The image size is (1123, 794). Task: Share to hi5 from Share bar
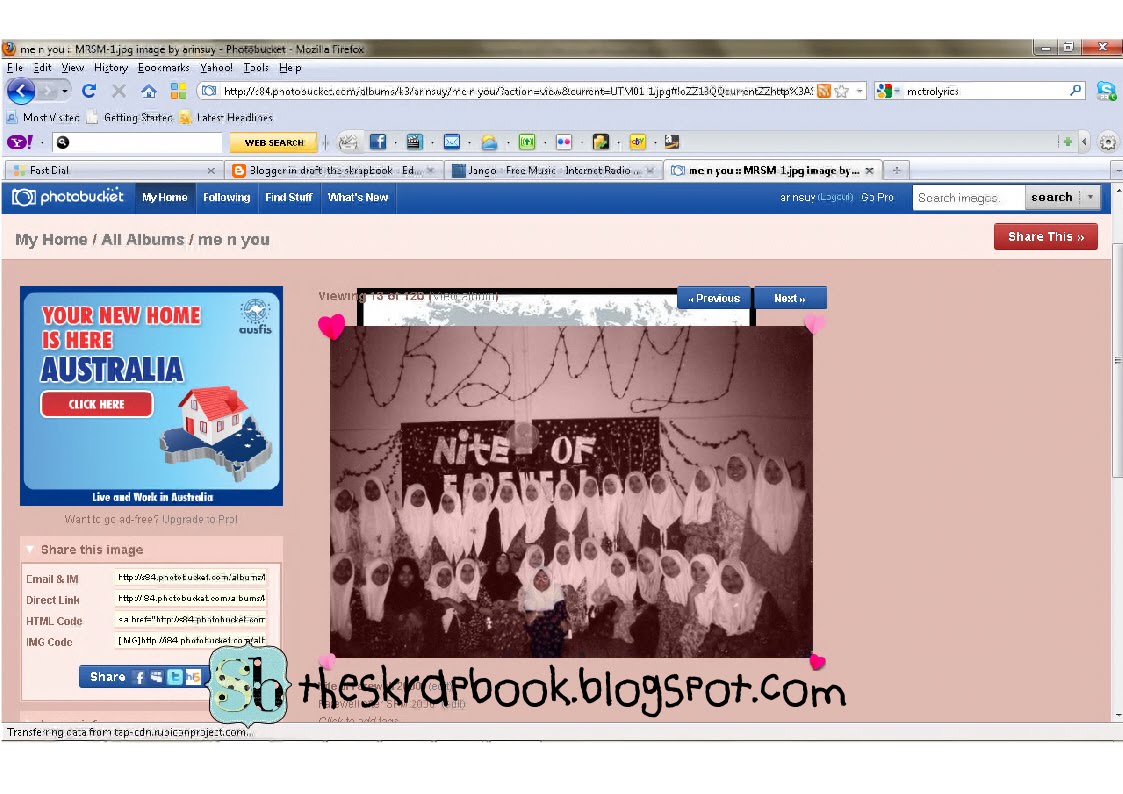pyautogui.click(x=193, y=677)
